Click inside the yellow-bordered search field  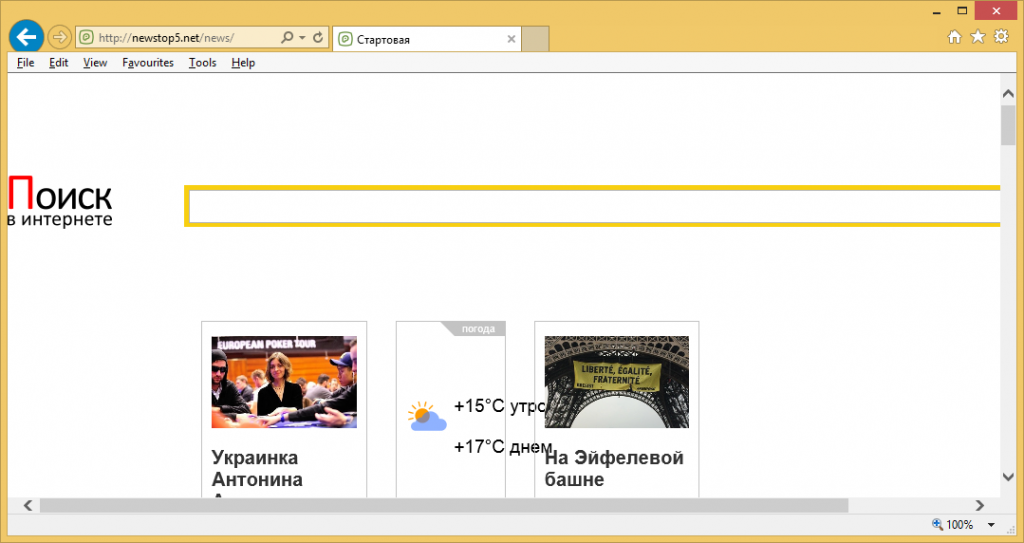click(592, 206)
